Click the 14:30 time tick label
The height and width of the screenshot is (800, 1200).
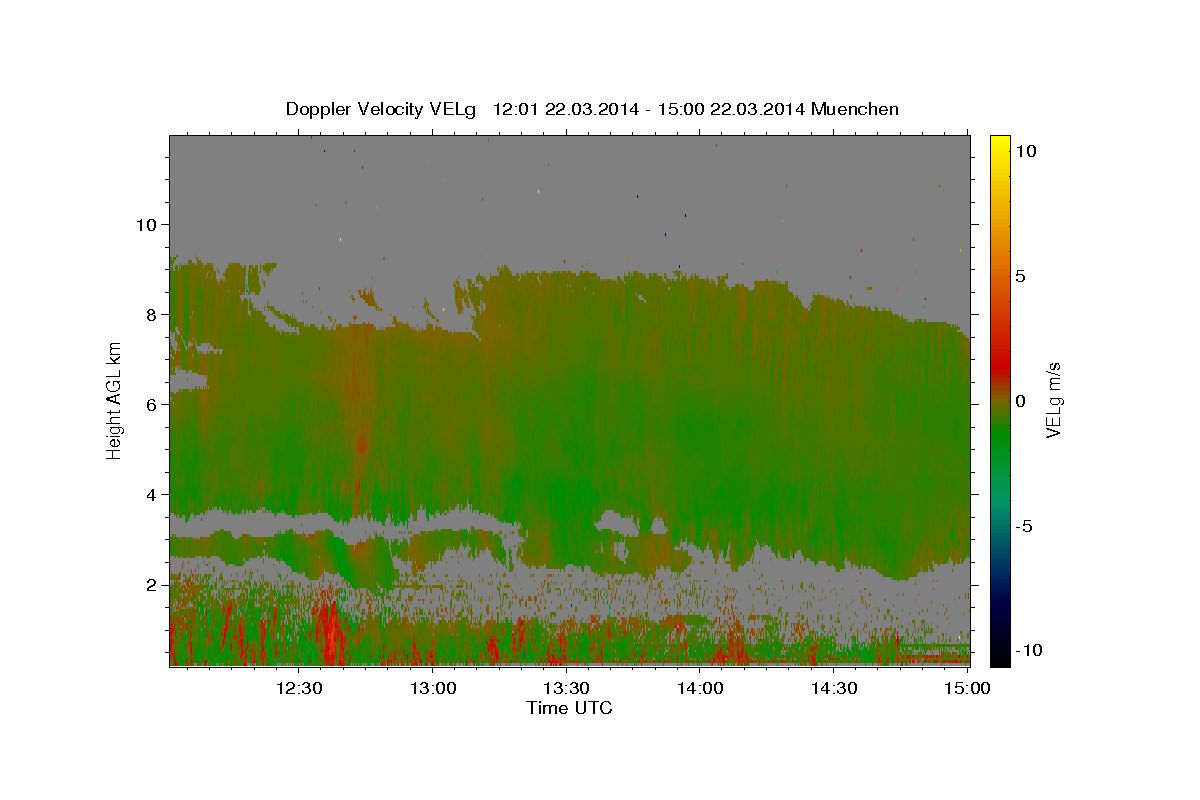point(834,688)
